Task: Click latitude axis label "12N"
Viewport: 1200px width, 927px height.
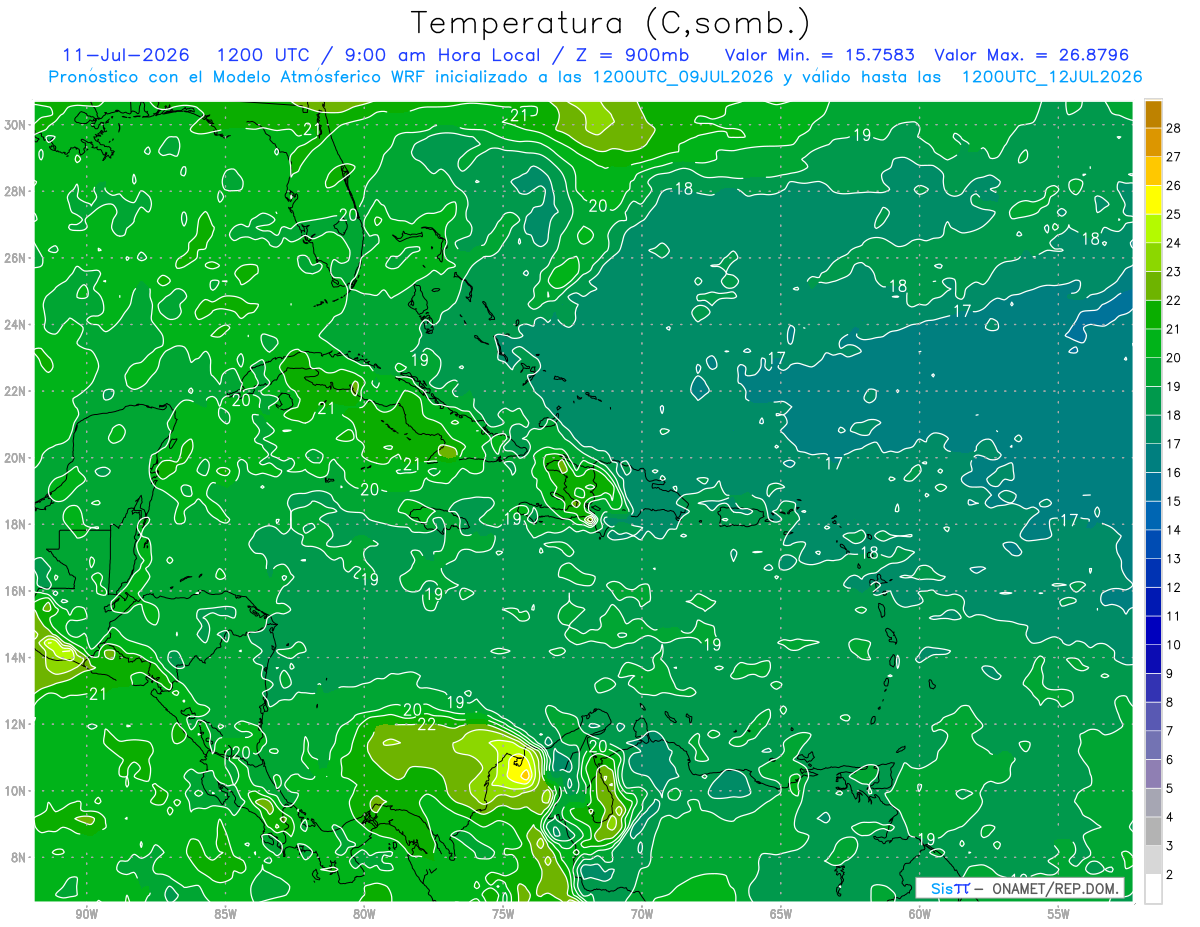Action: pos(15,723)
